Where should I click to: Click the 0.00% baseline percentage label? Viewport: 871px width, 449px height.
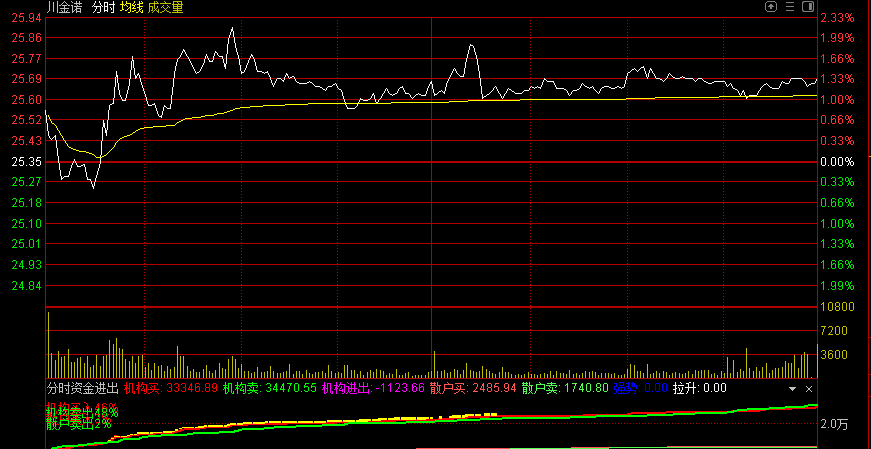pos(836,162)
